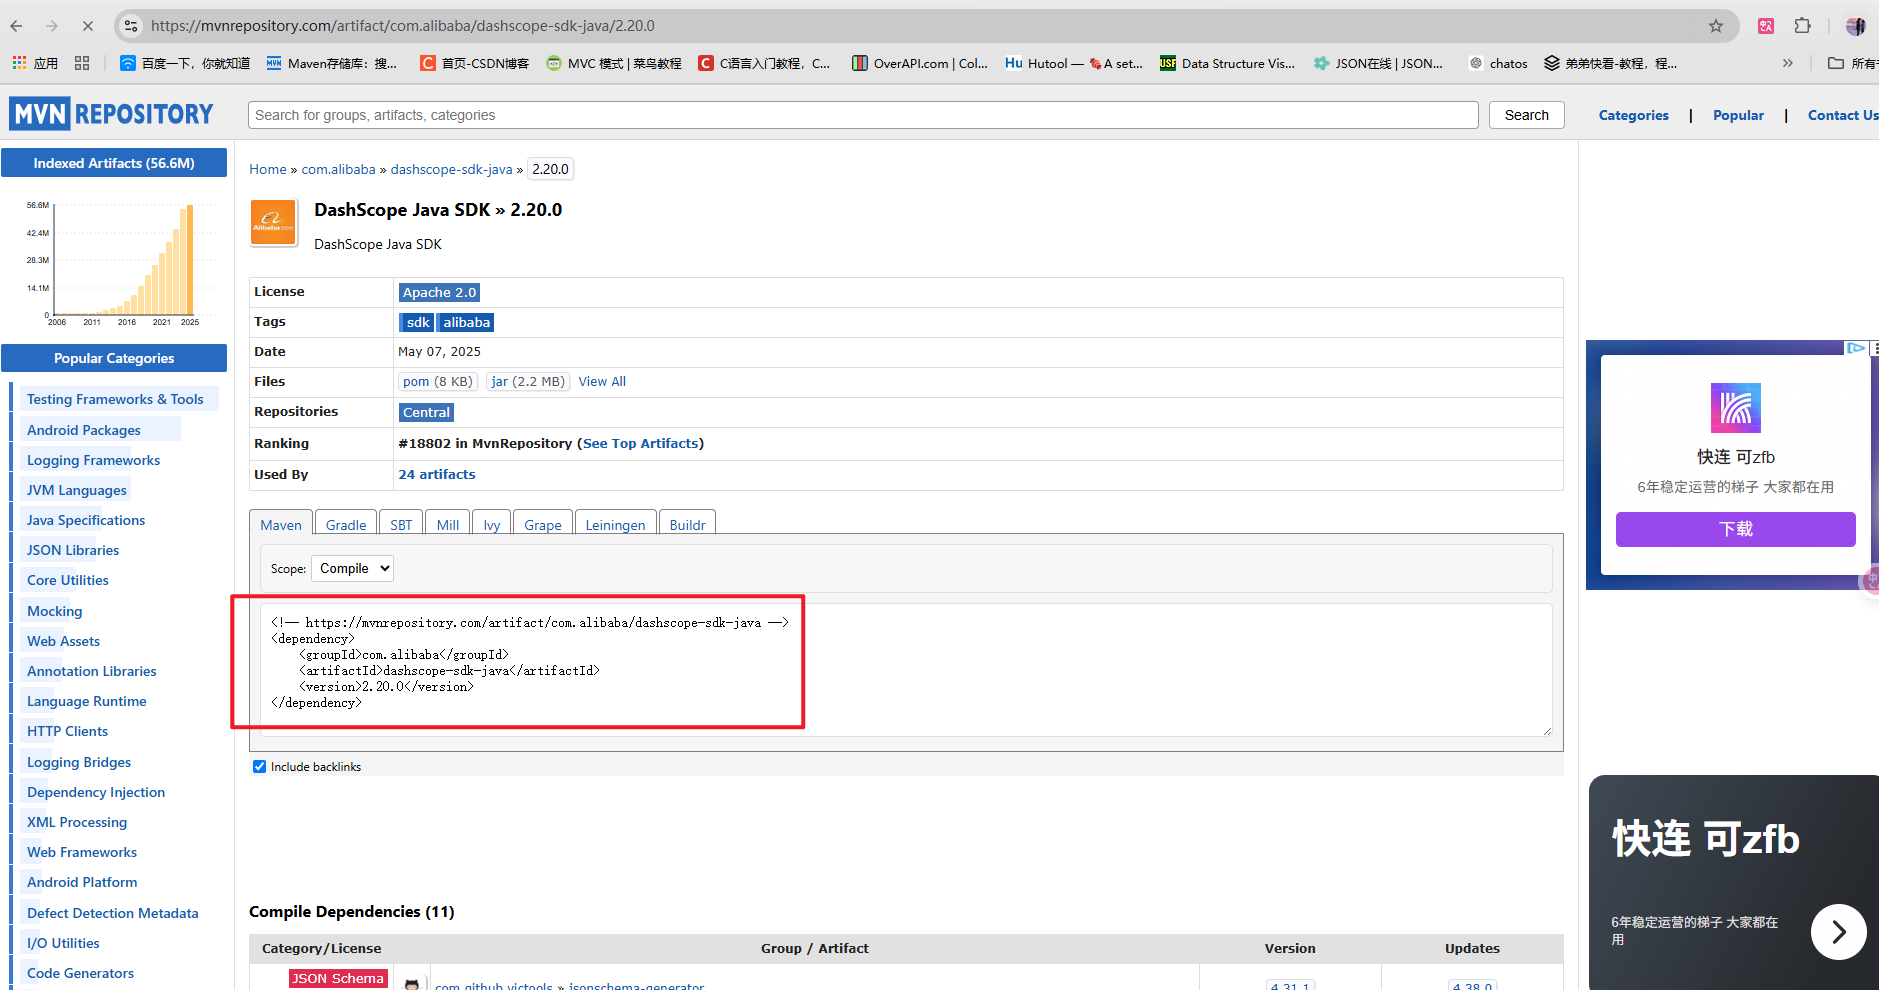Select the Ivy tab
Viewport: 1879px width, 990px height.
492,524
